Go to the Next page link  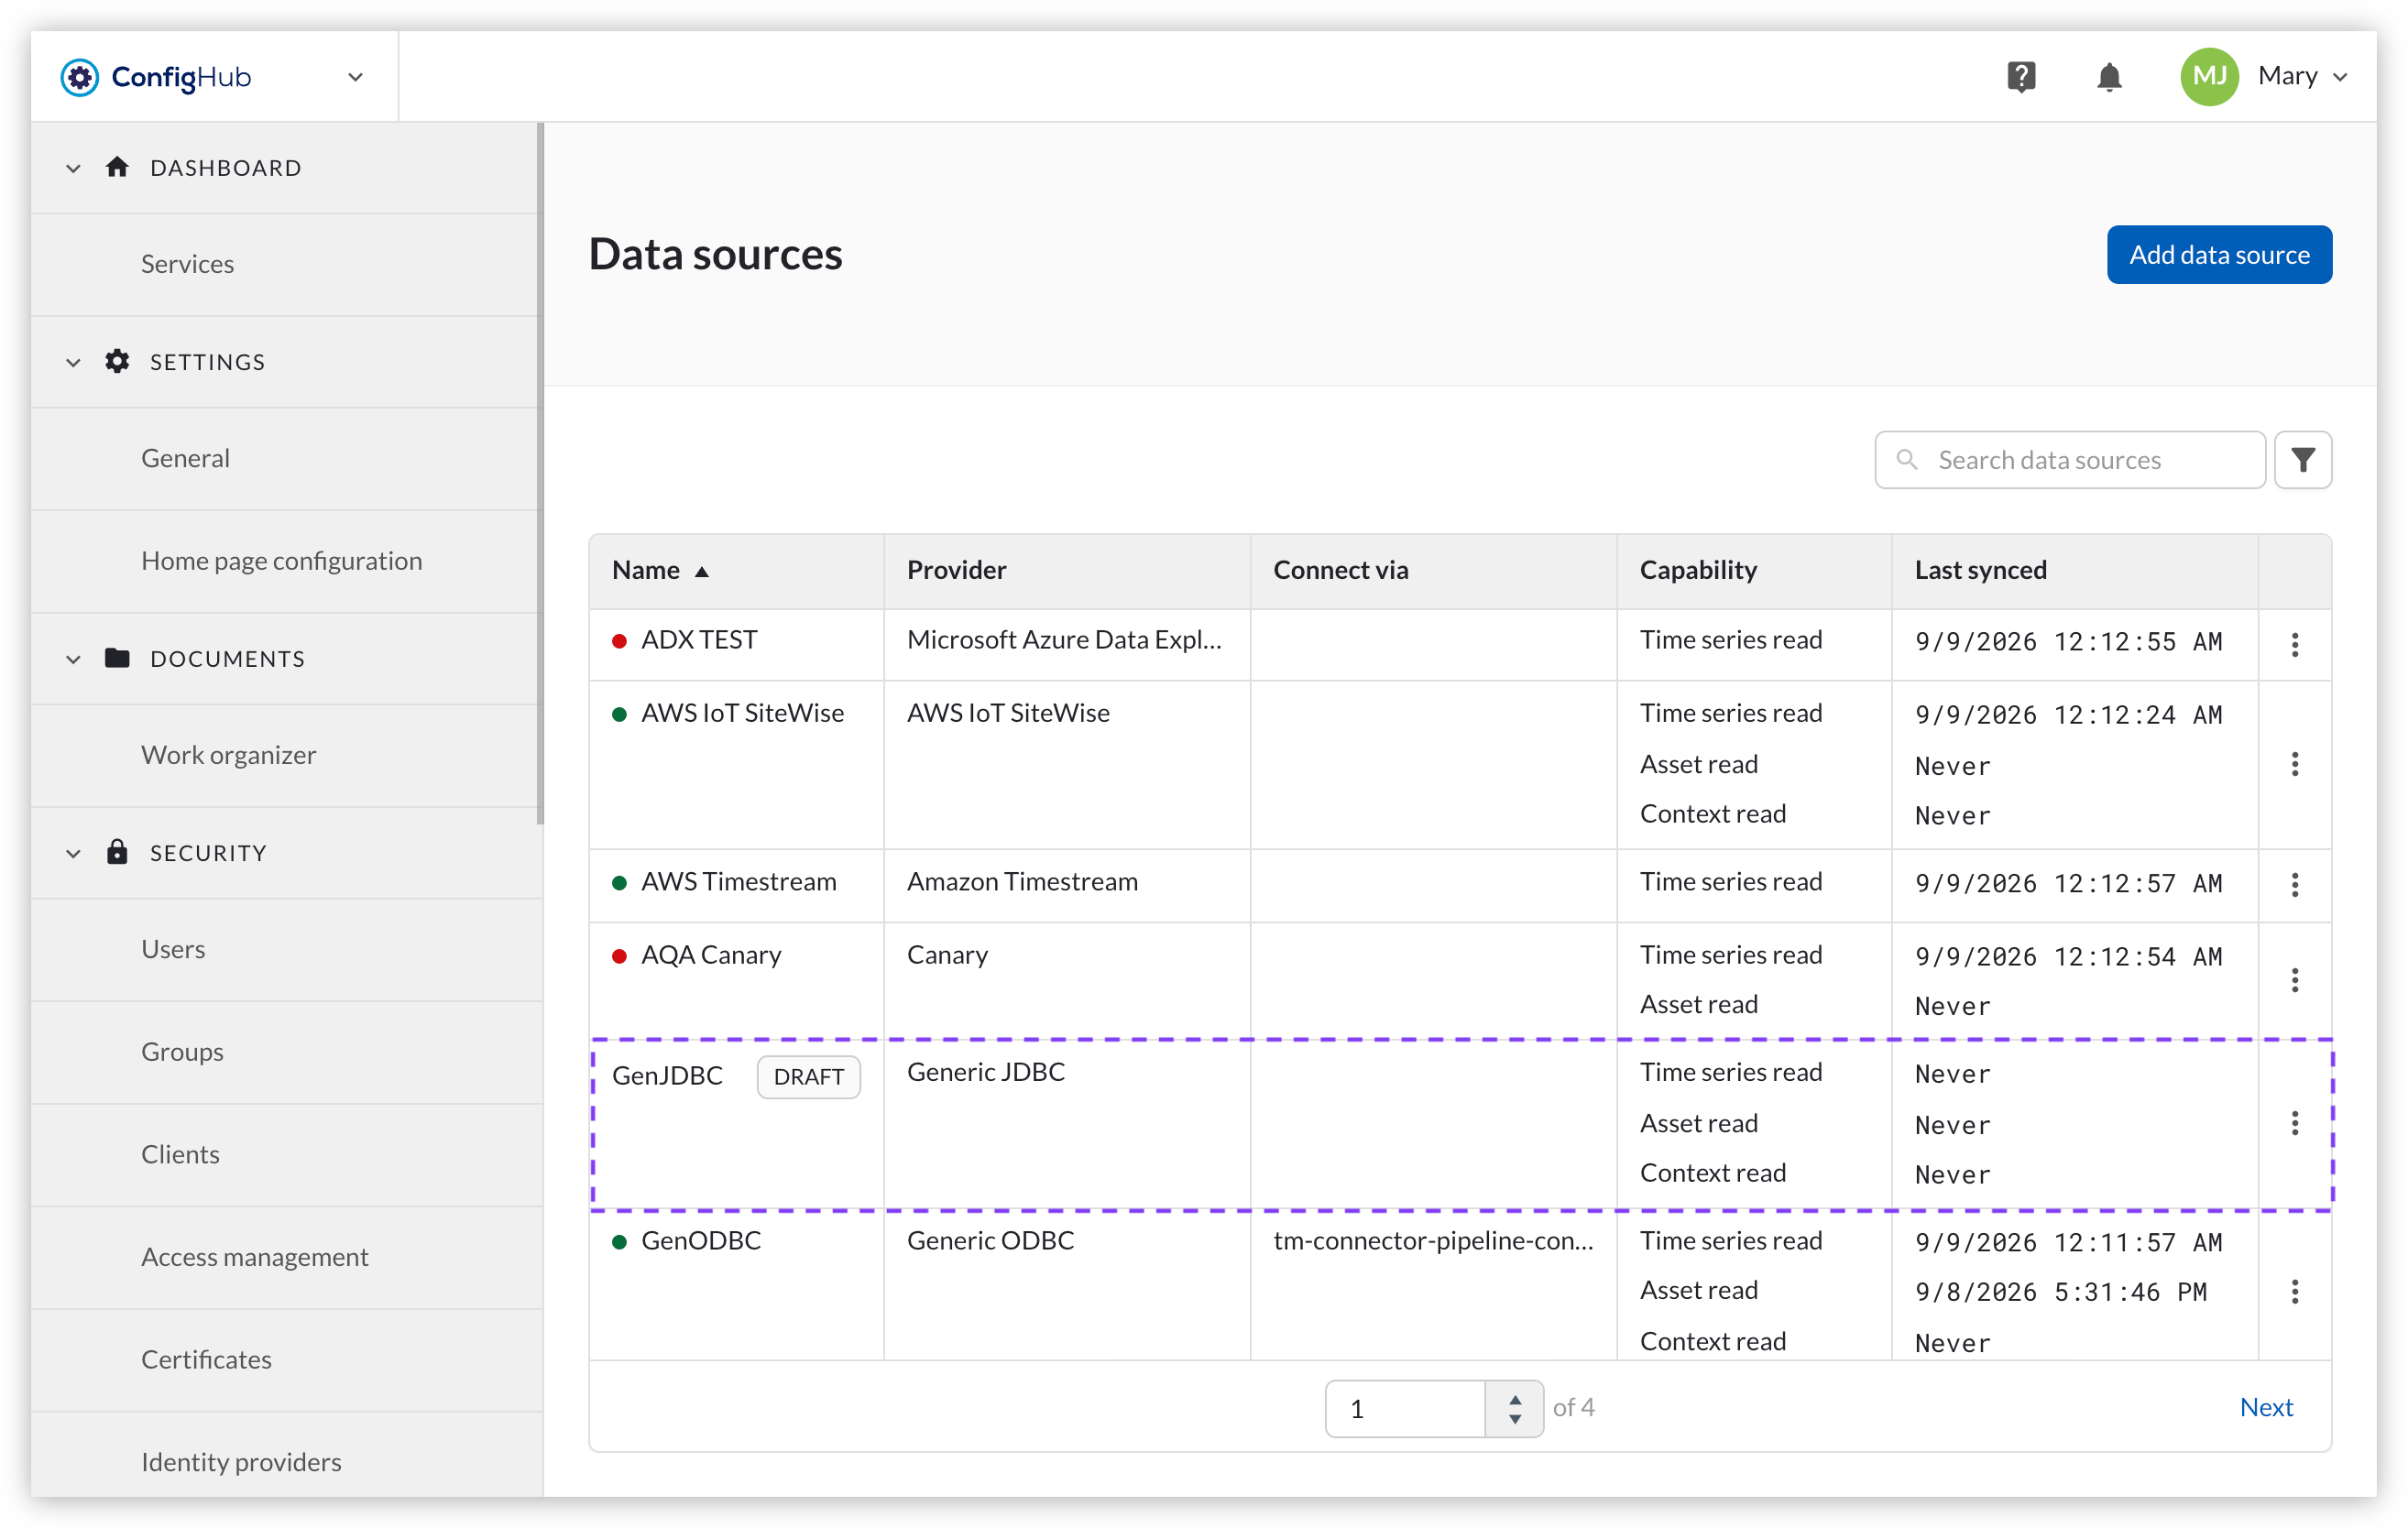[2266, 1407]
